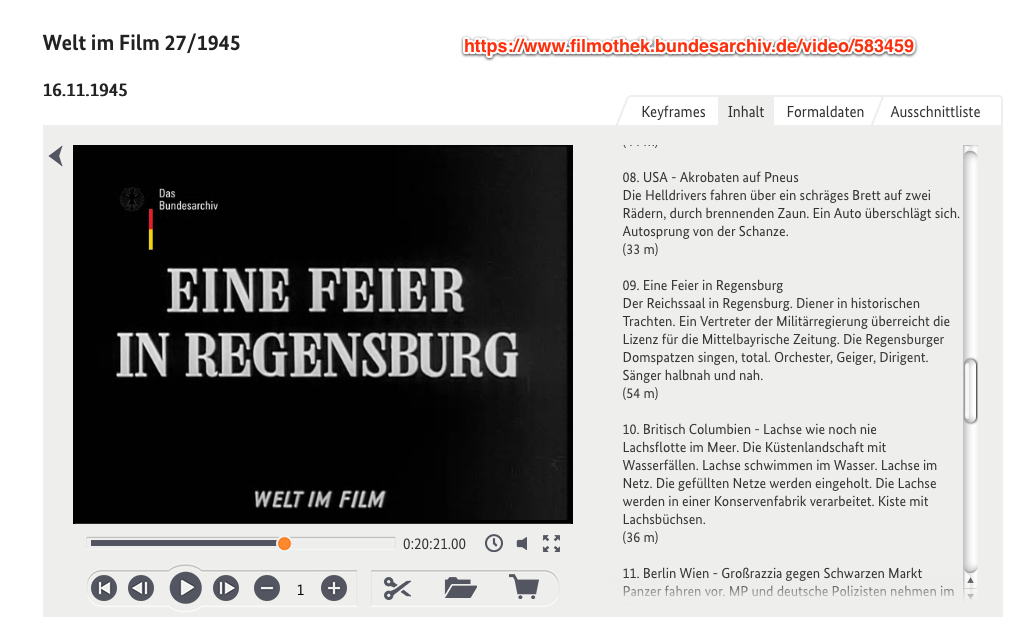Image resolution: width=1036 pixels, height=639 pixels.
Task: Jump to start of video
Action: 104,587
